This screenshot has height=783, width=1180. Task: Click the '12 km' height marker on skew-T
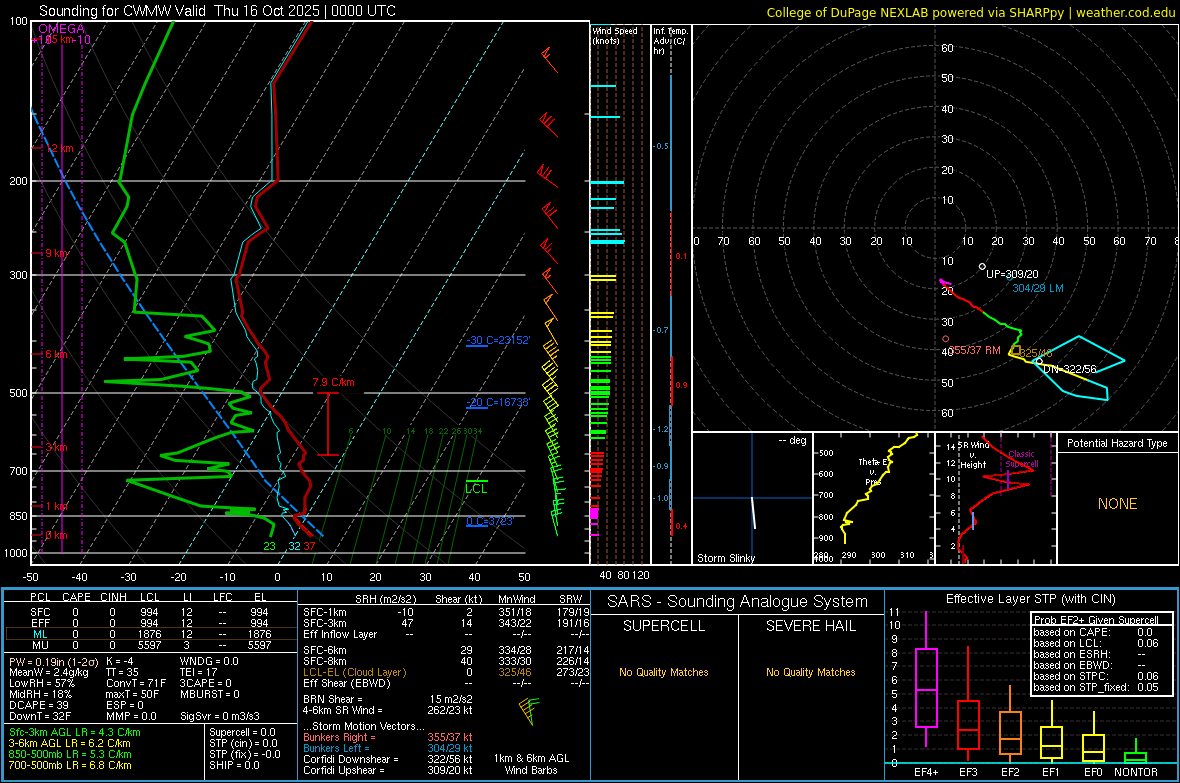(60, 148)
